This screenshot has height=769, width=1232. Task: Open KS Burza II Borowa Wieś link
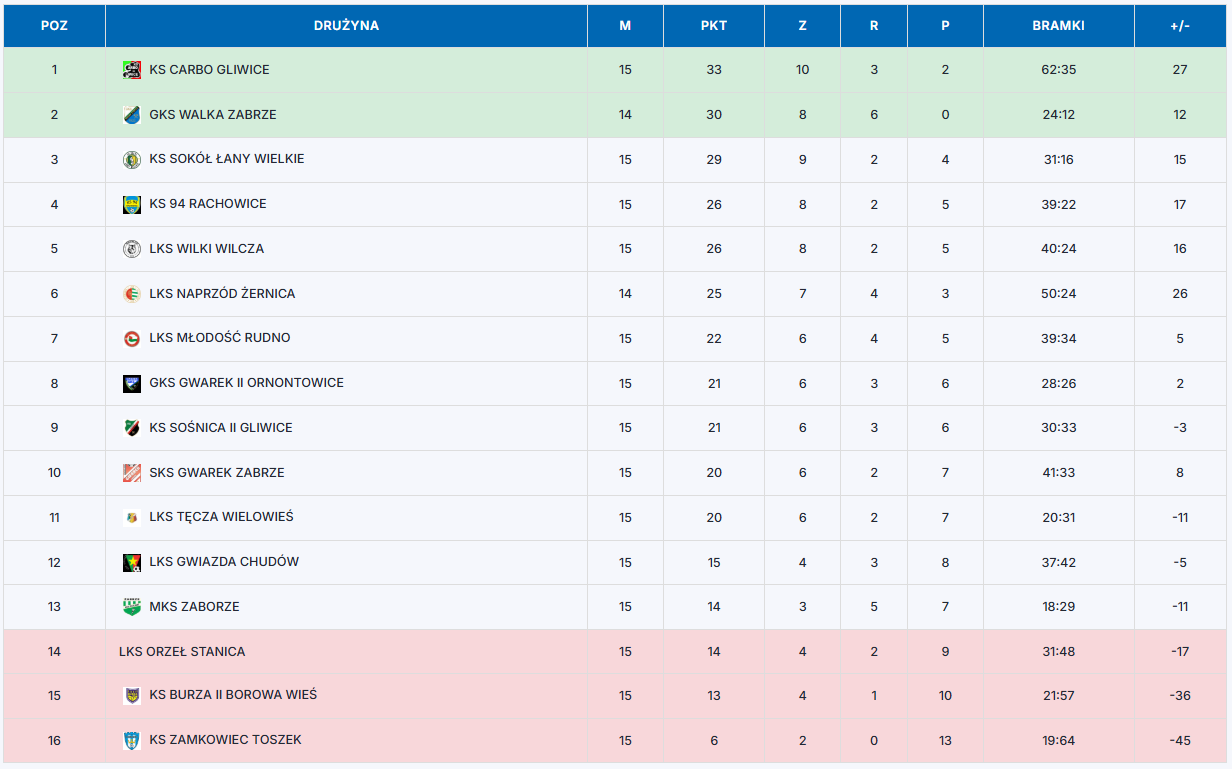(233, 695)
